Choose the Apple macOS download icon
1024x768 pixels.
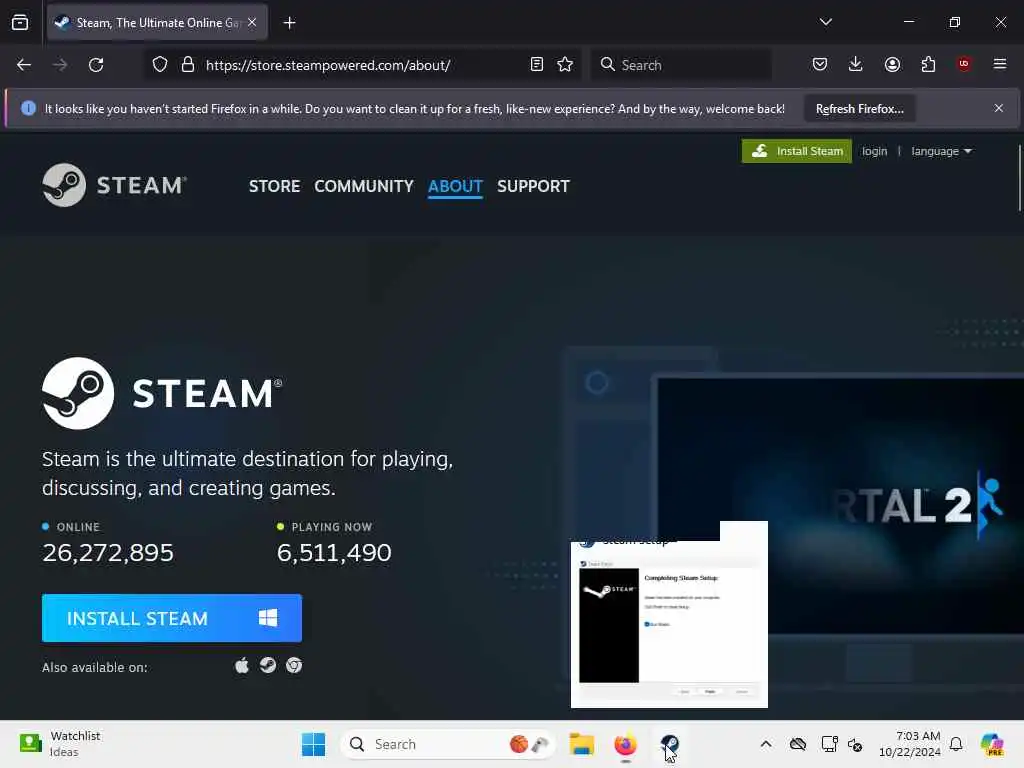tap(242, 665)
